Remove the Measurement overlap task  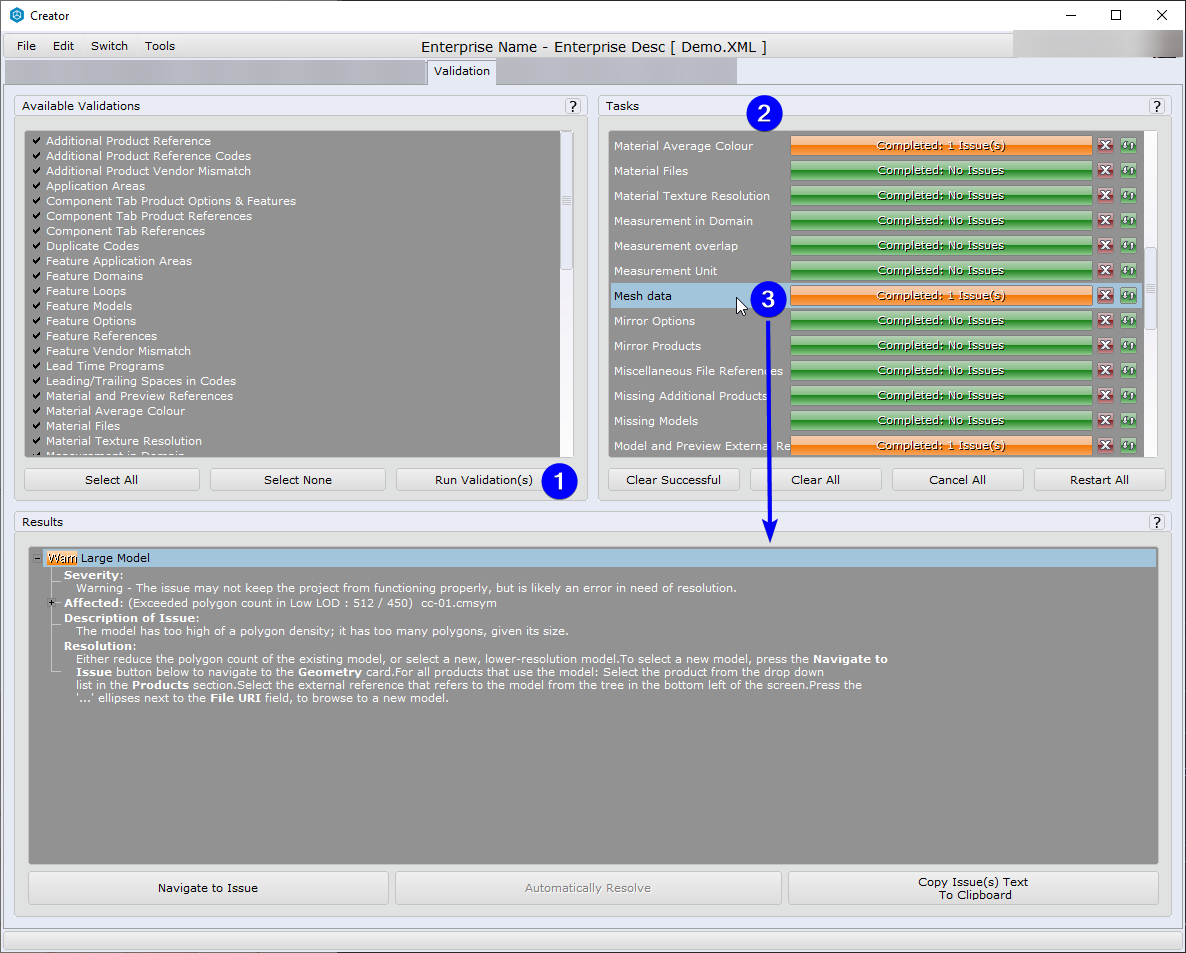(x=1105, y=245)
